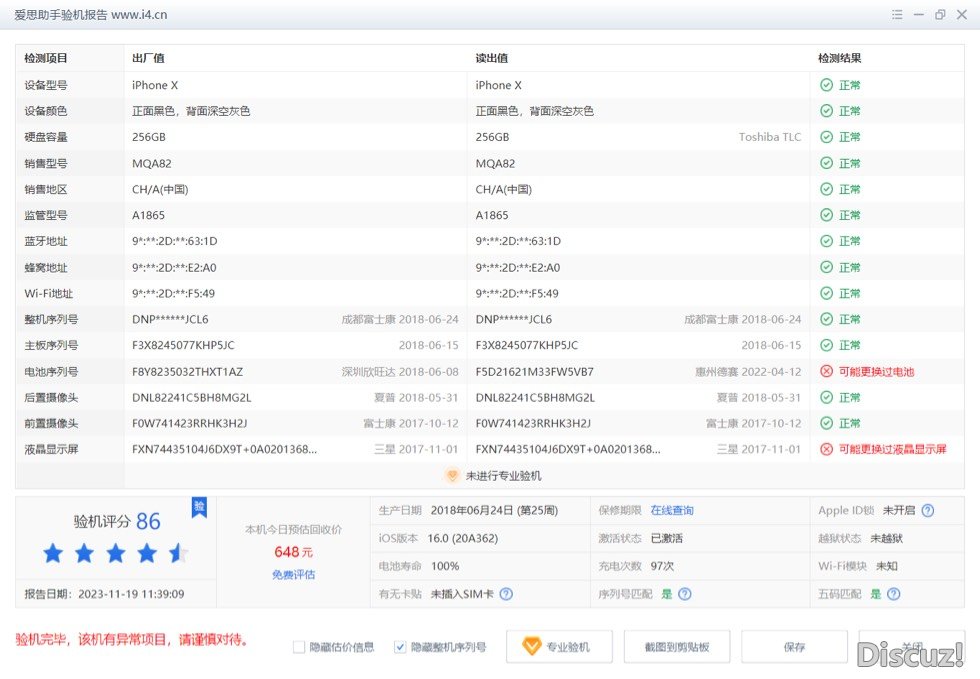This screenshot has height=679, width=980.
Task: Click the 出厂值 column header
Action: pos(148,58)
